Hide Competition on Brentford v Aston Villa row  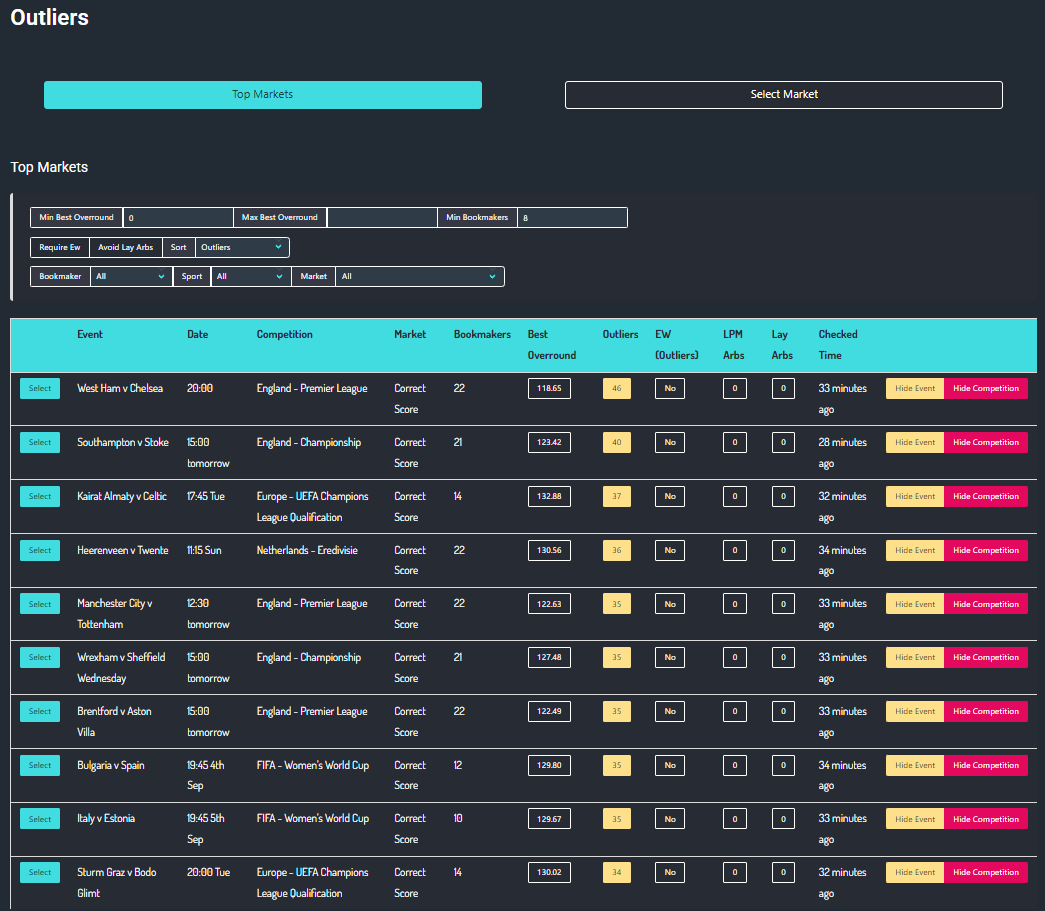tap(986, 711)
